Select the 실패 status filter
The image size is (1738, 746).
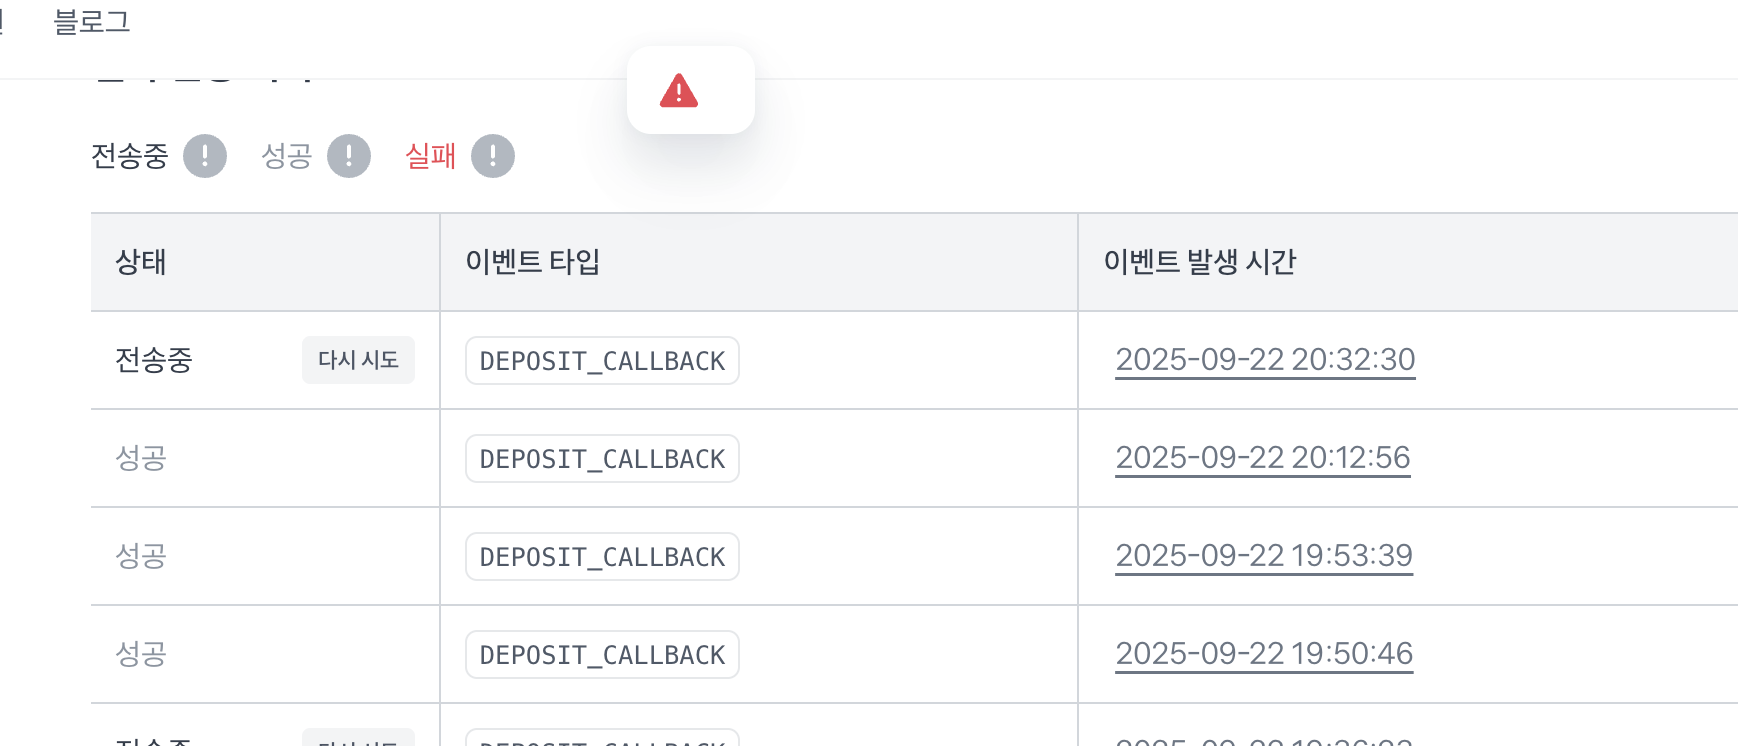pos(431,156)
